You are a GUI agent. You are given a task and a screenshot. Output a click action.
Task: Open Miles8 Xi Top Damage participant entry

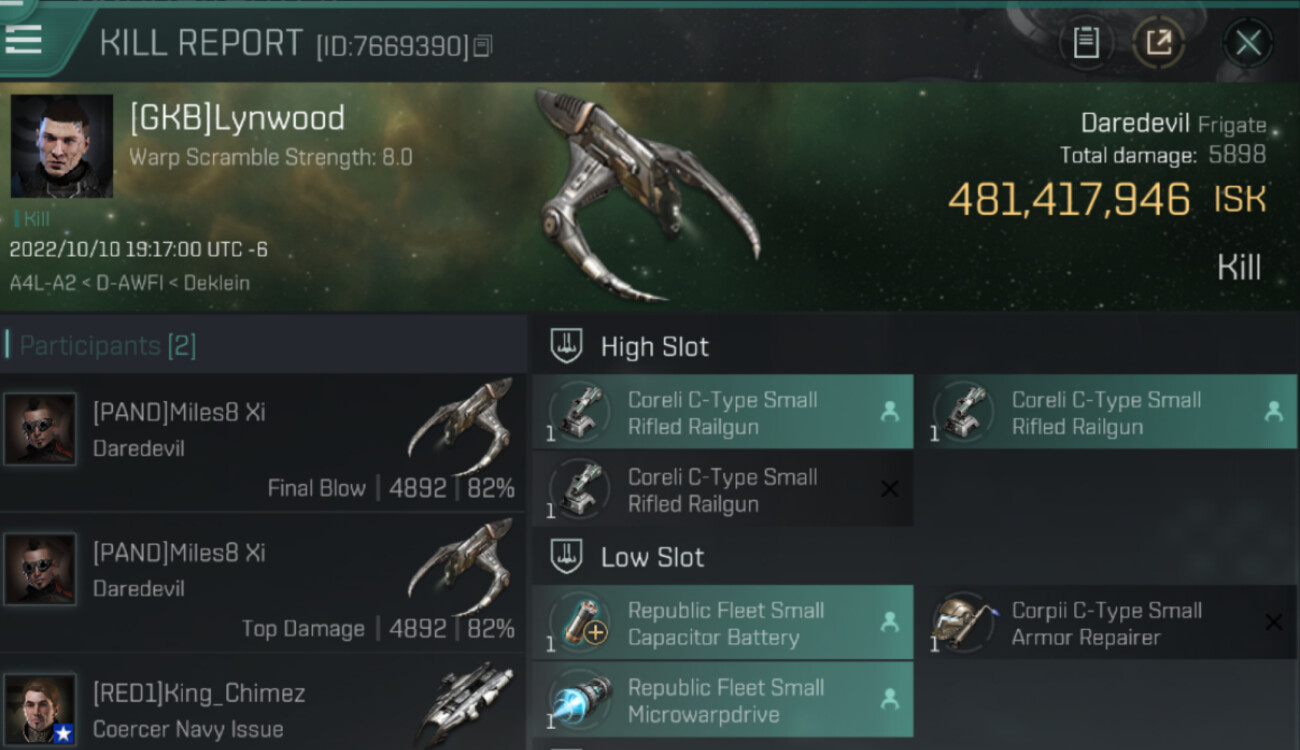point(262,583)
